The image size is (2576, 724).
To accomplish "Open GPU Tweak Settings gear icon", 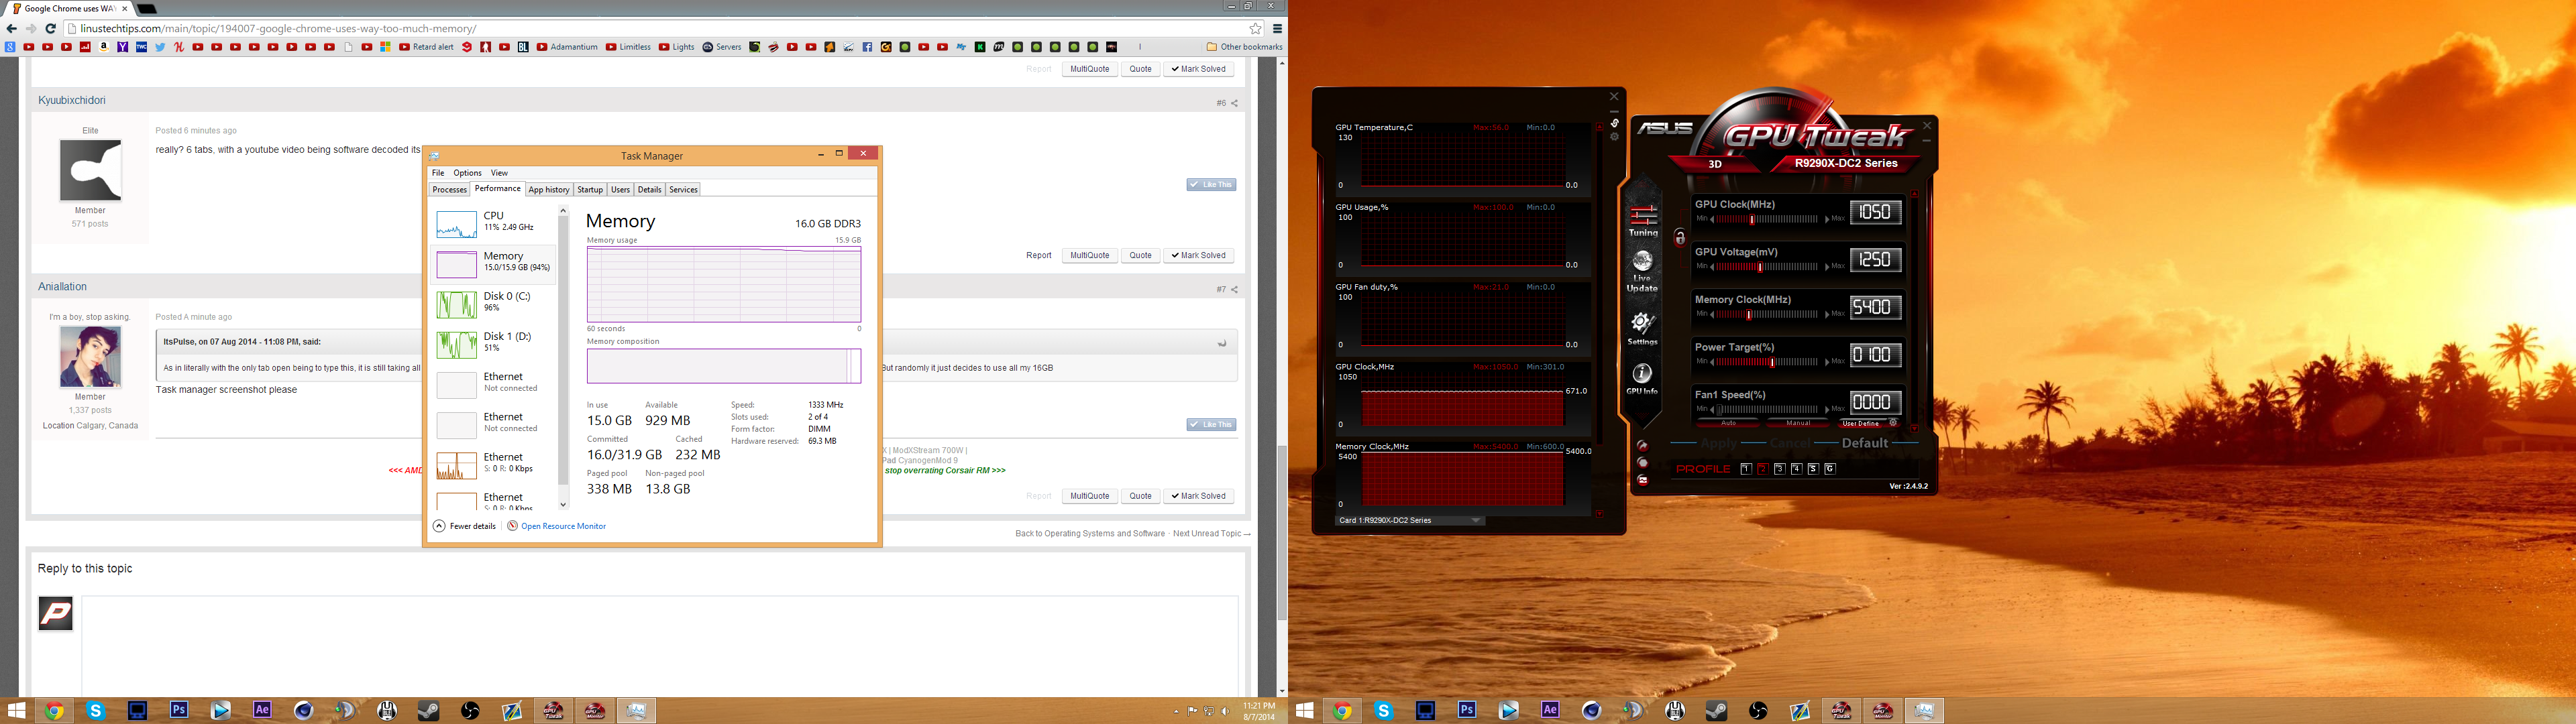I will 1642,324.
